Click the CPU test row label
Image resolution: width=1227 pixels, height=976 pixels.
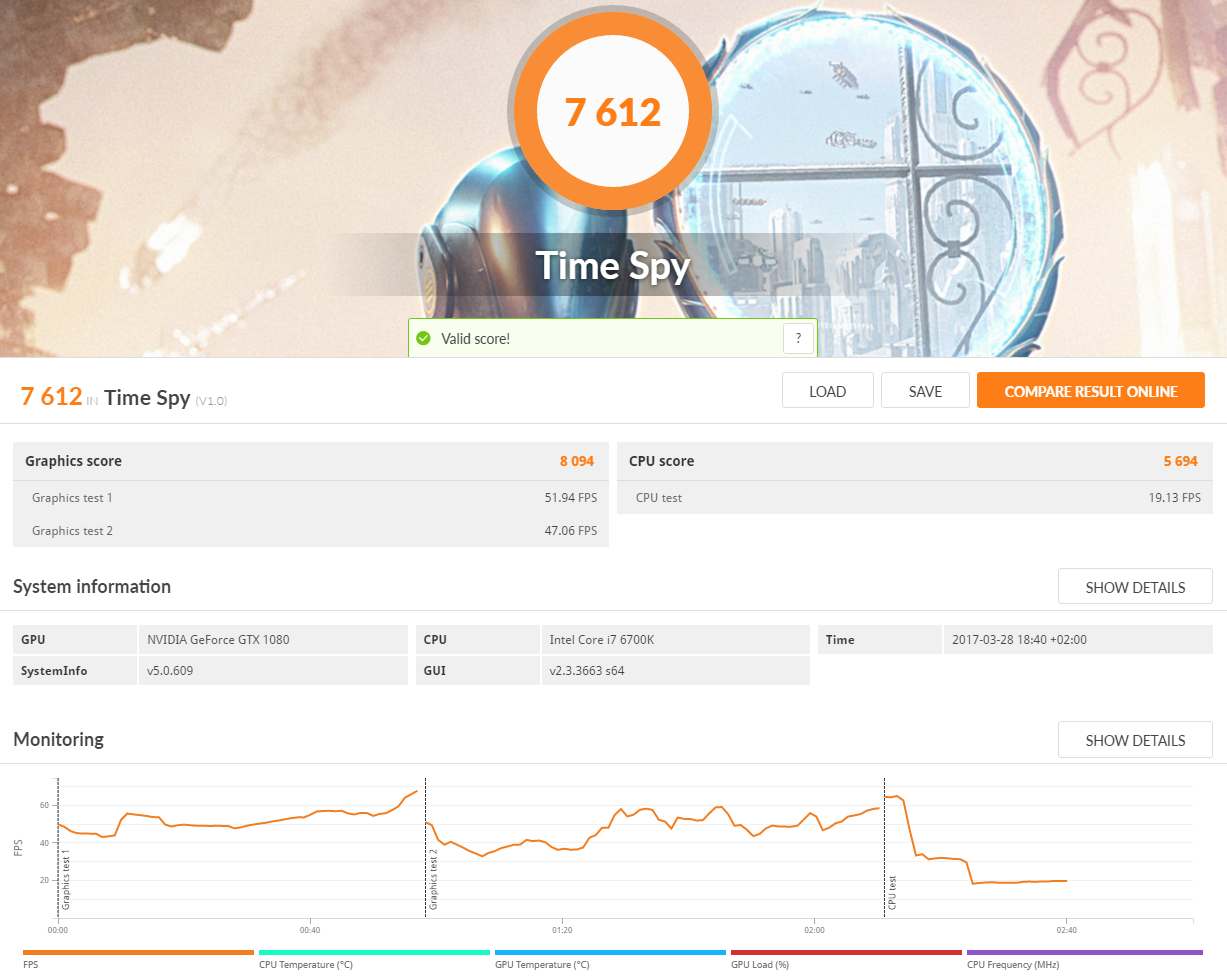[x=659, y=498]
